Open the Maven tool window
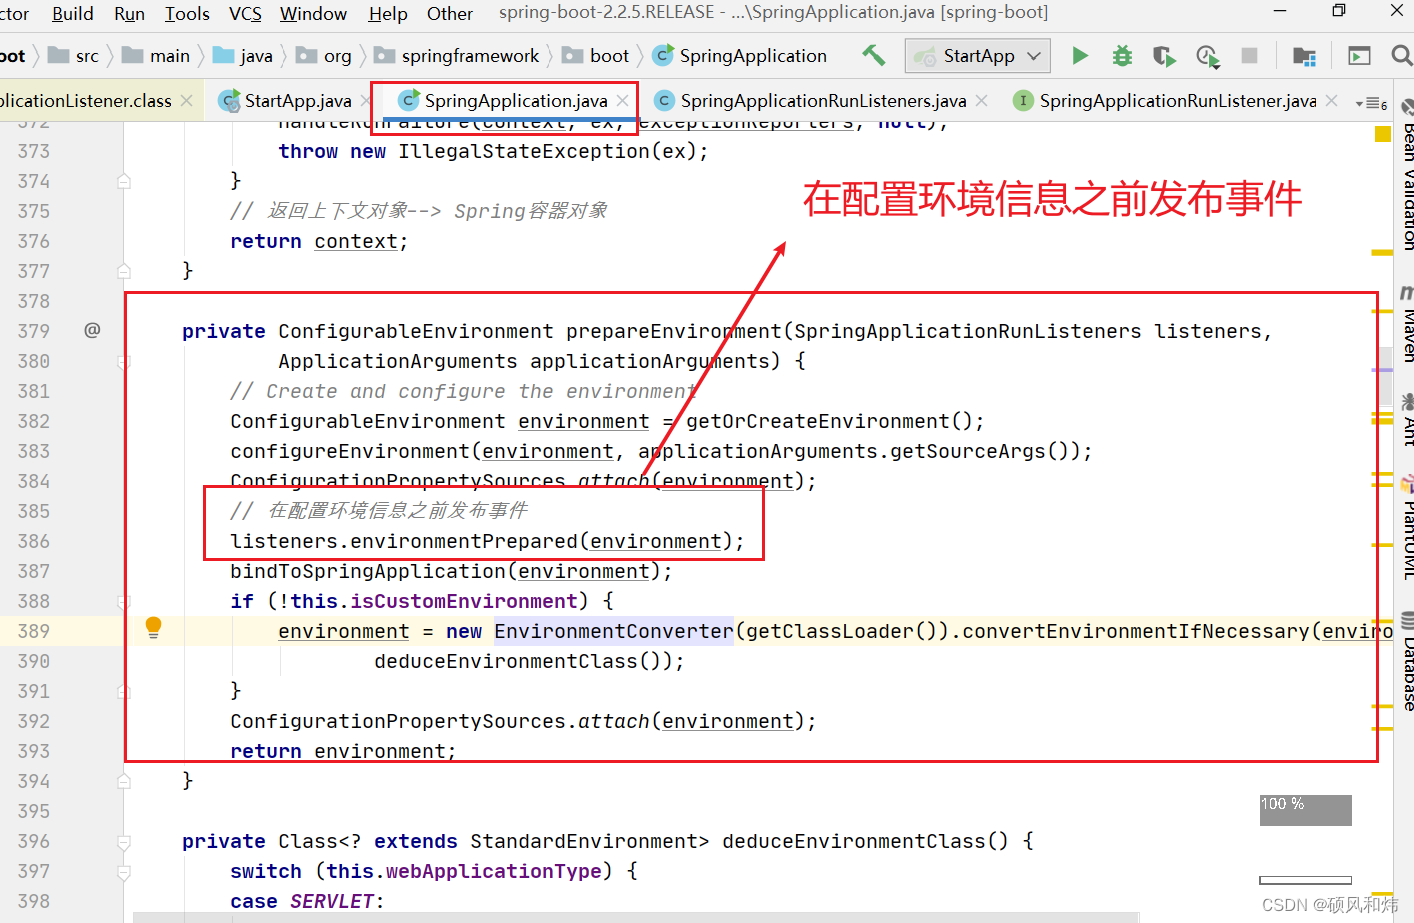1414x923 pixels. click(1407, 325)
